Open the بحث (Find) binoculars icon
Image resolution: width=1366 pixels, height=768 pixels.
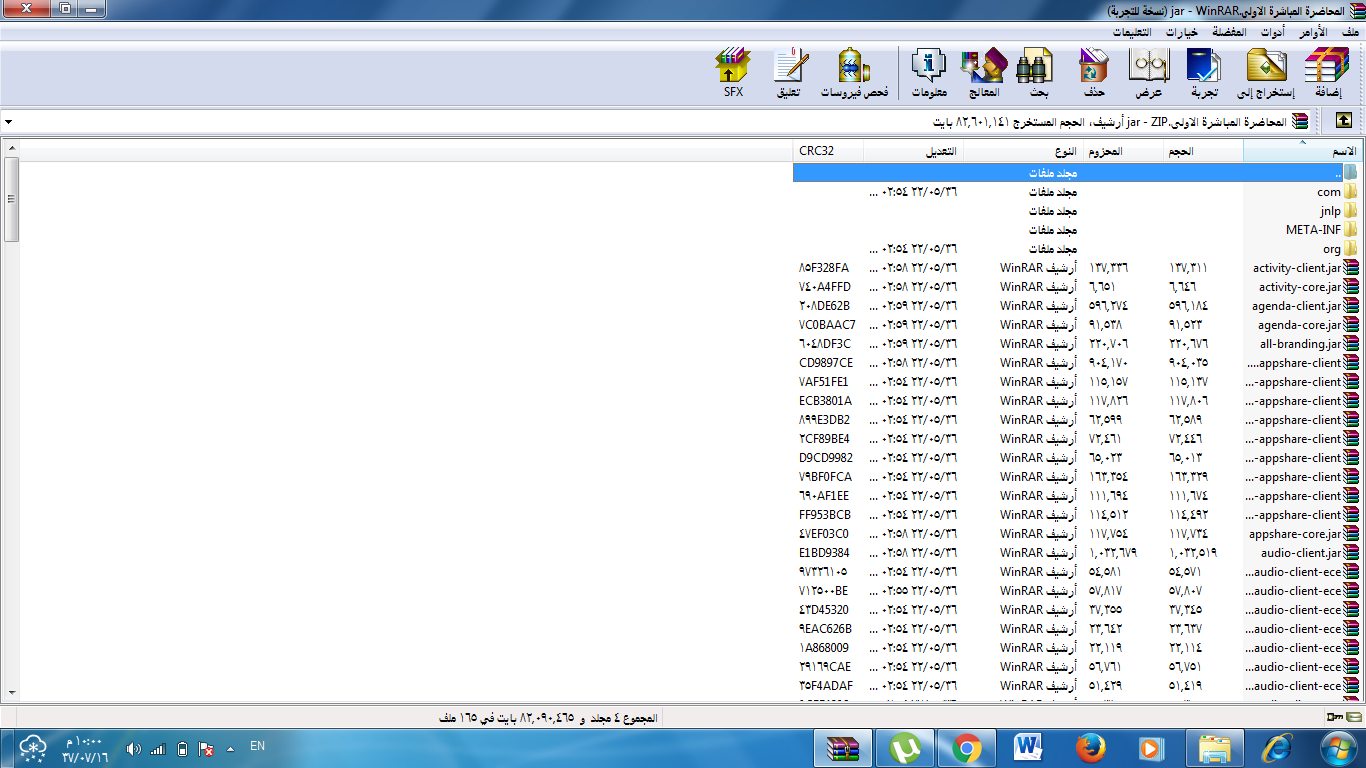1035,73
